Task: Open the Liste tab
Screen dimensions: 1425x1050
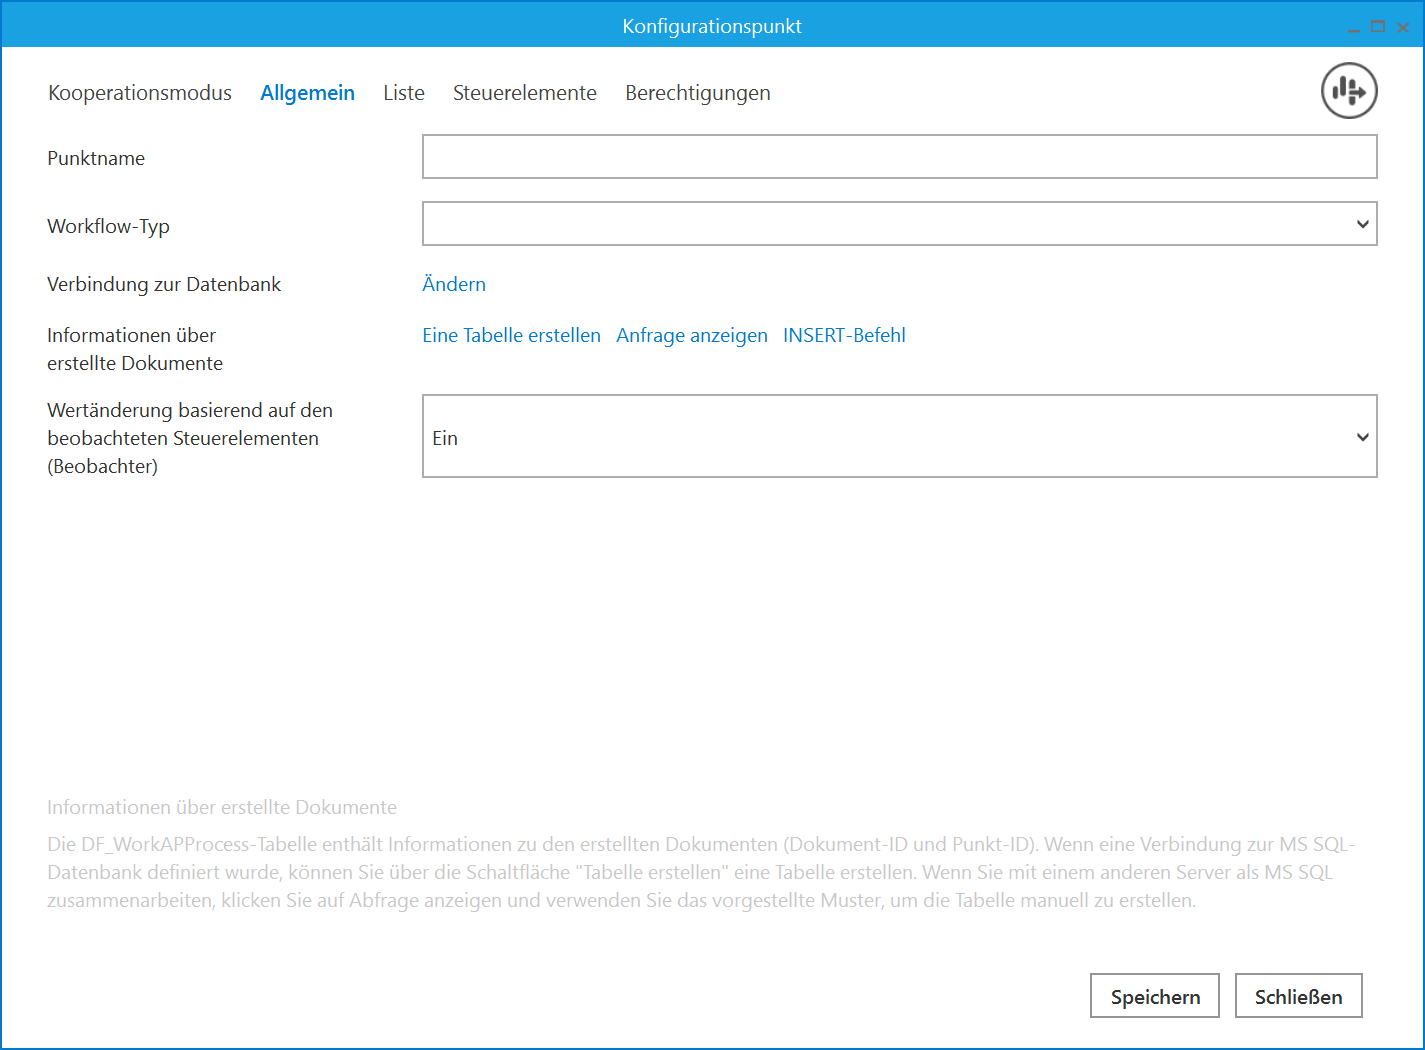Action: 404,93
